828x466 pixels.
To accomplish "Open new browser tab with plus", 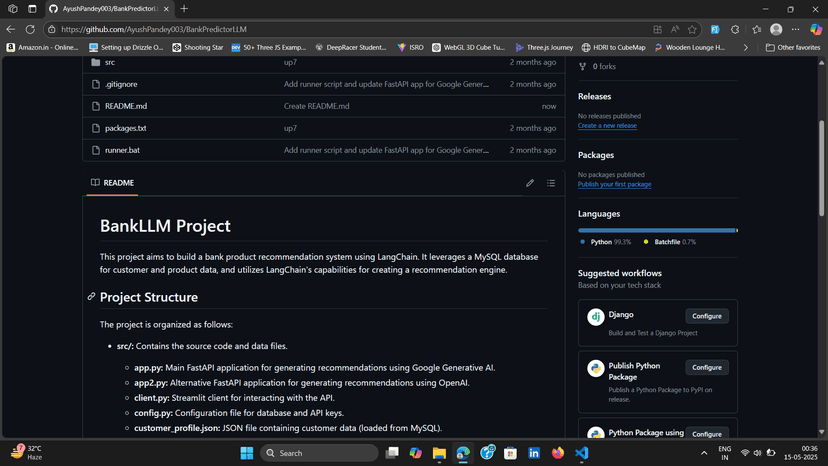I will click(x=184, y=8).
